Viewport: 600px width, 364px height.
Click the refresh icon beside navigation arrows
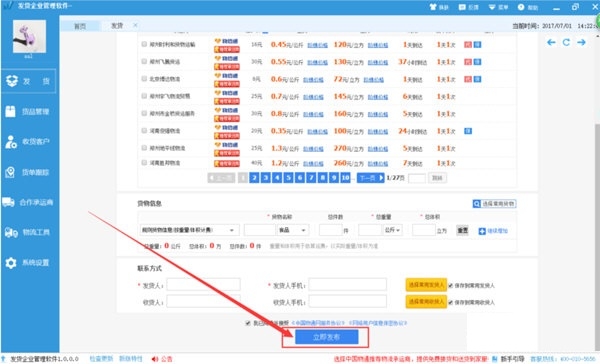[566, 42]
